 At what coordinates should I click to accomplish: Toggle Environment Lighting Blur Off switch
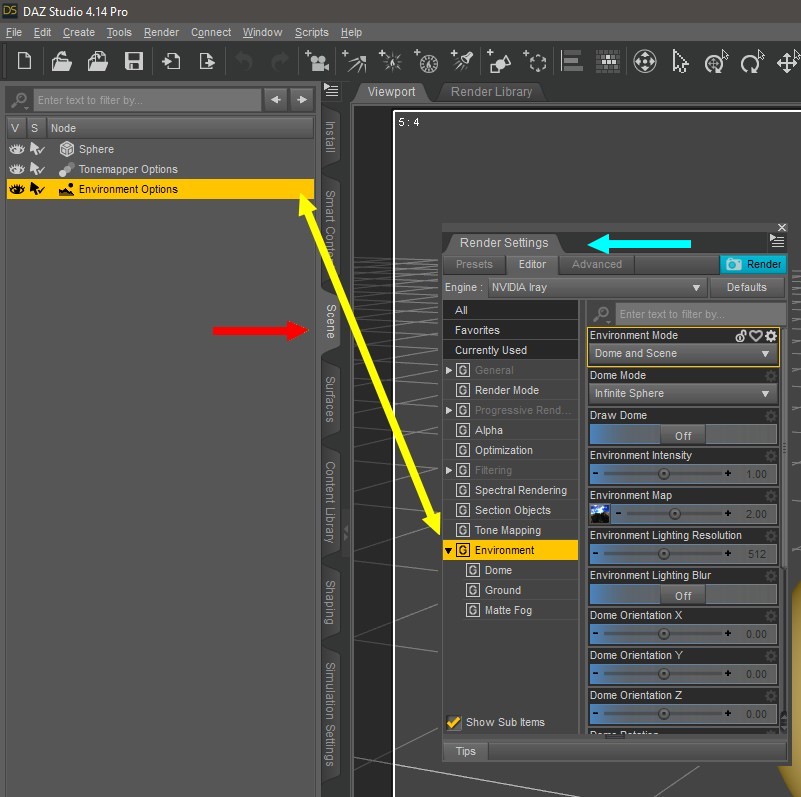683,595
